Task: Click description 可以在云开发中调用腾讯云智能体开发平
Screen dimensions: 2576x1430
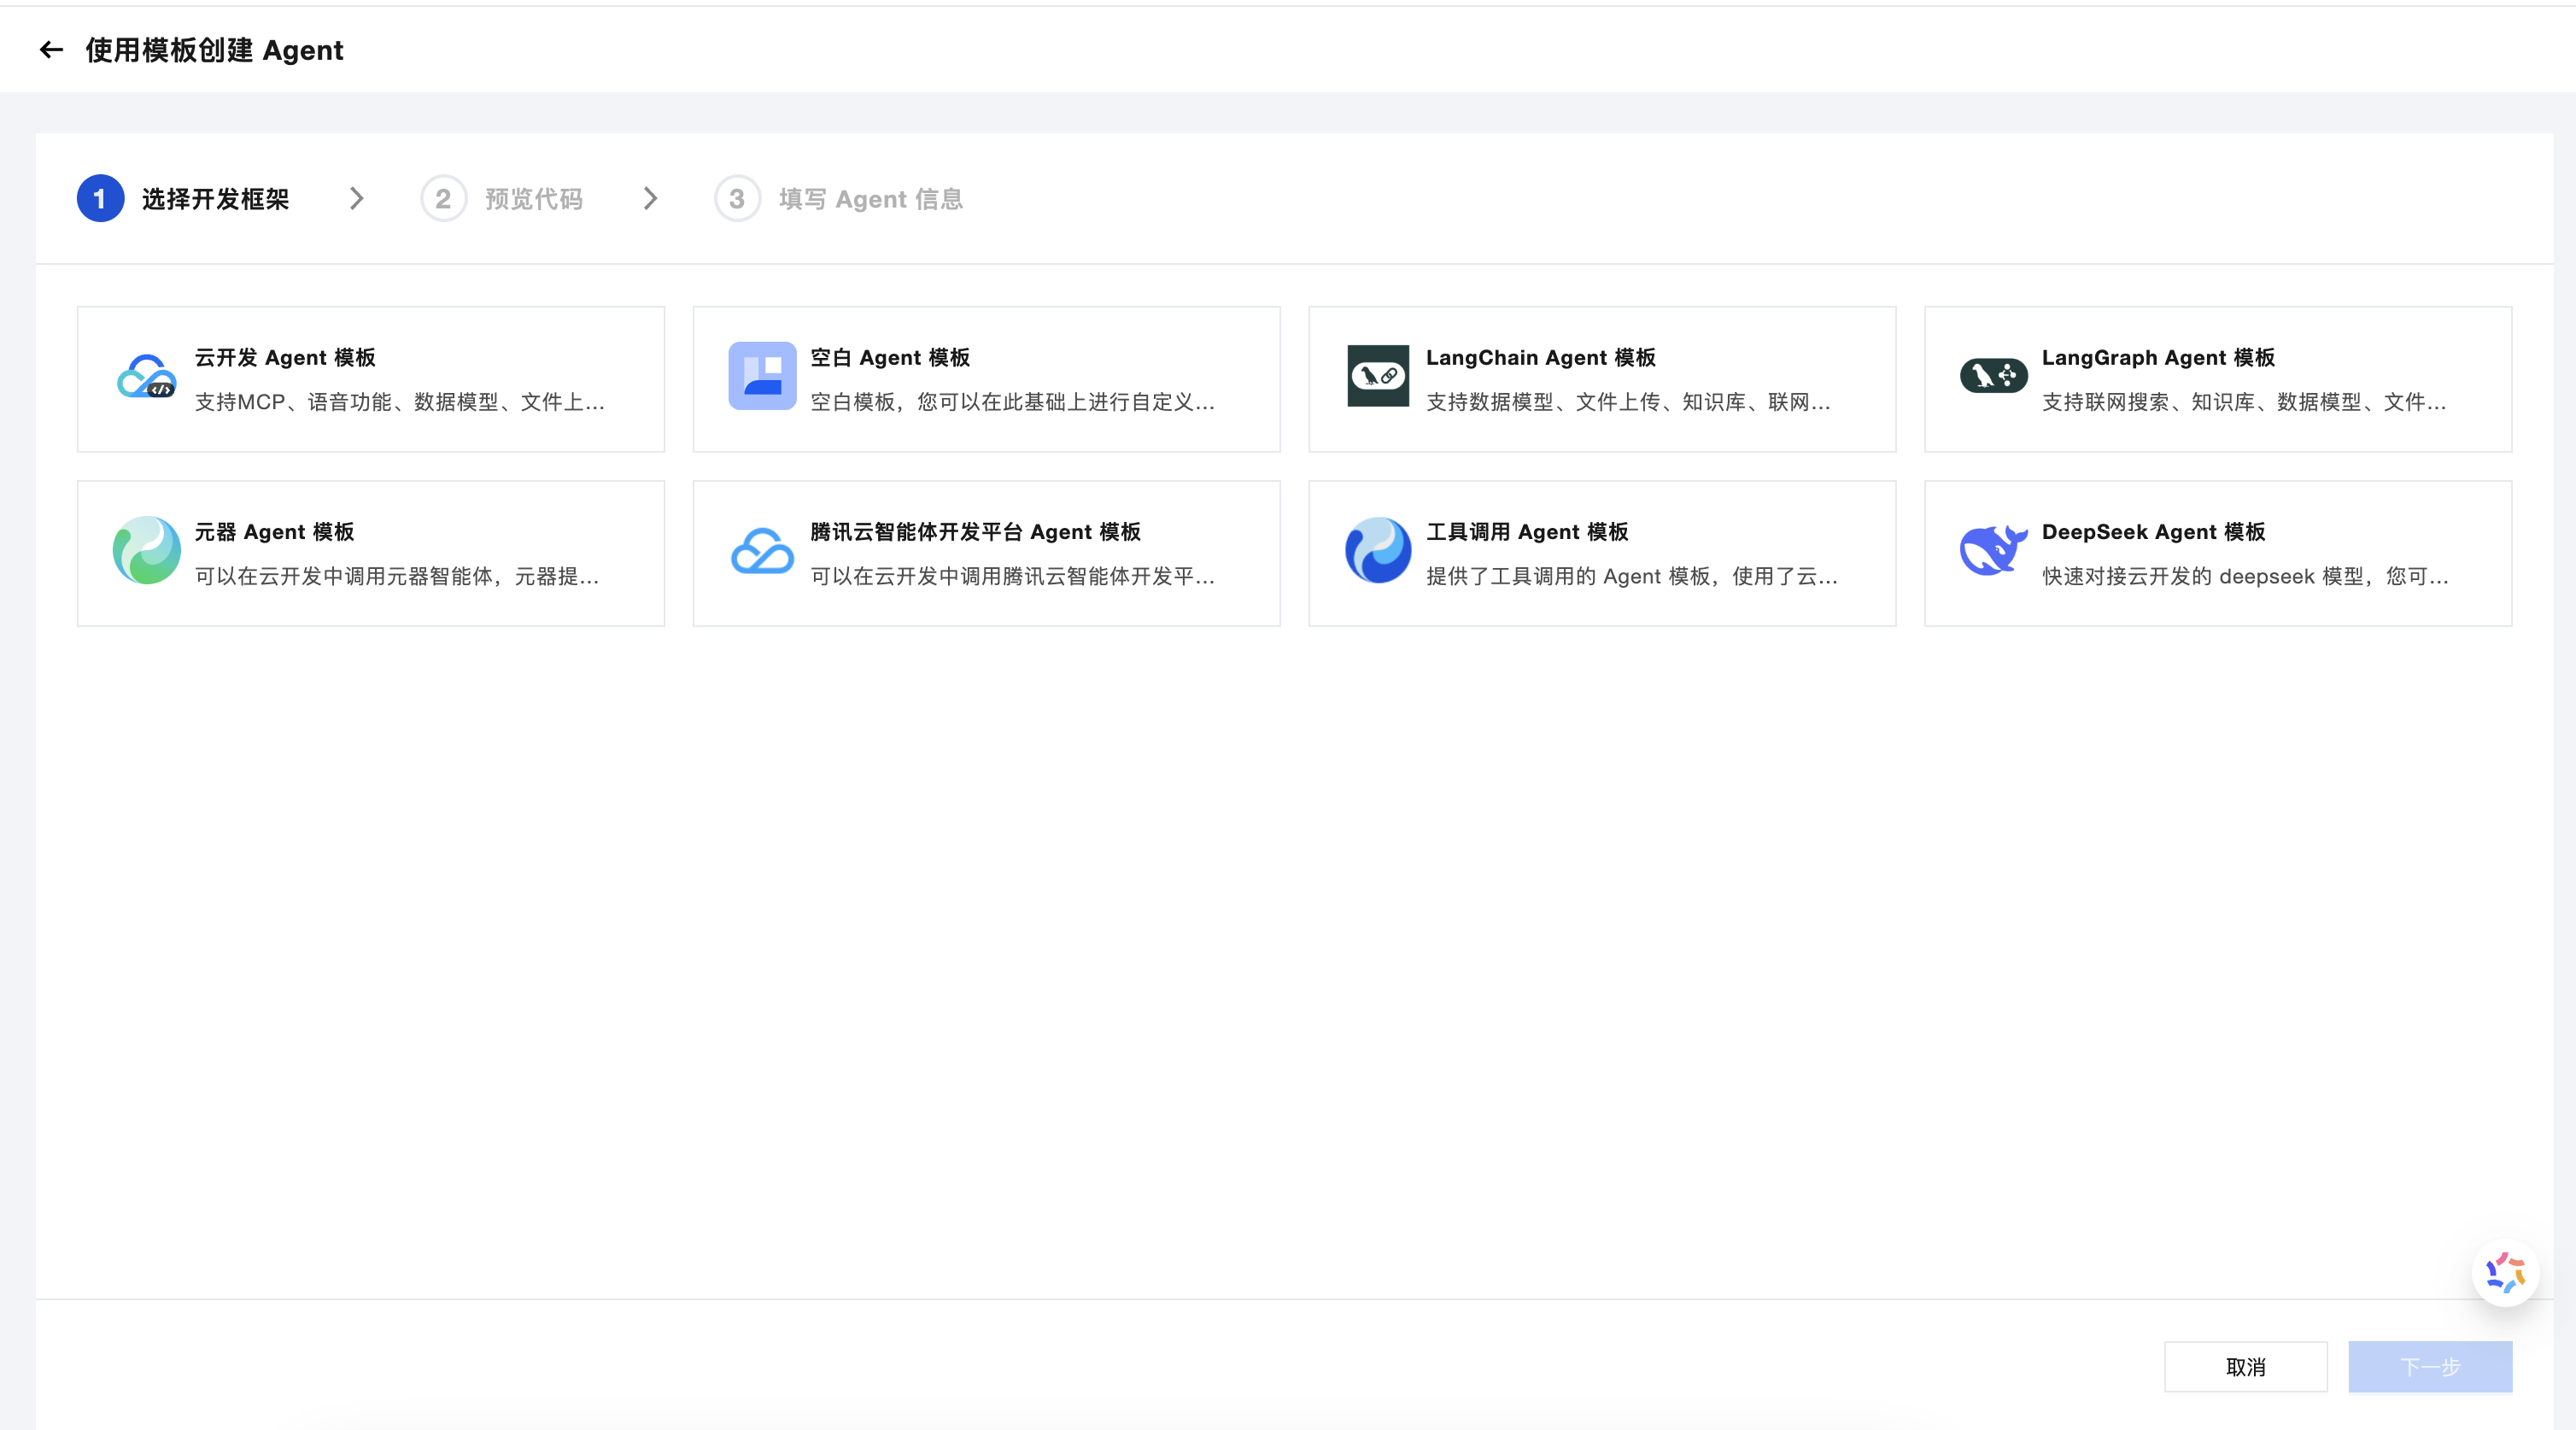Action: [1012, 576]
